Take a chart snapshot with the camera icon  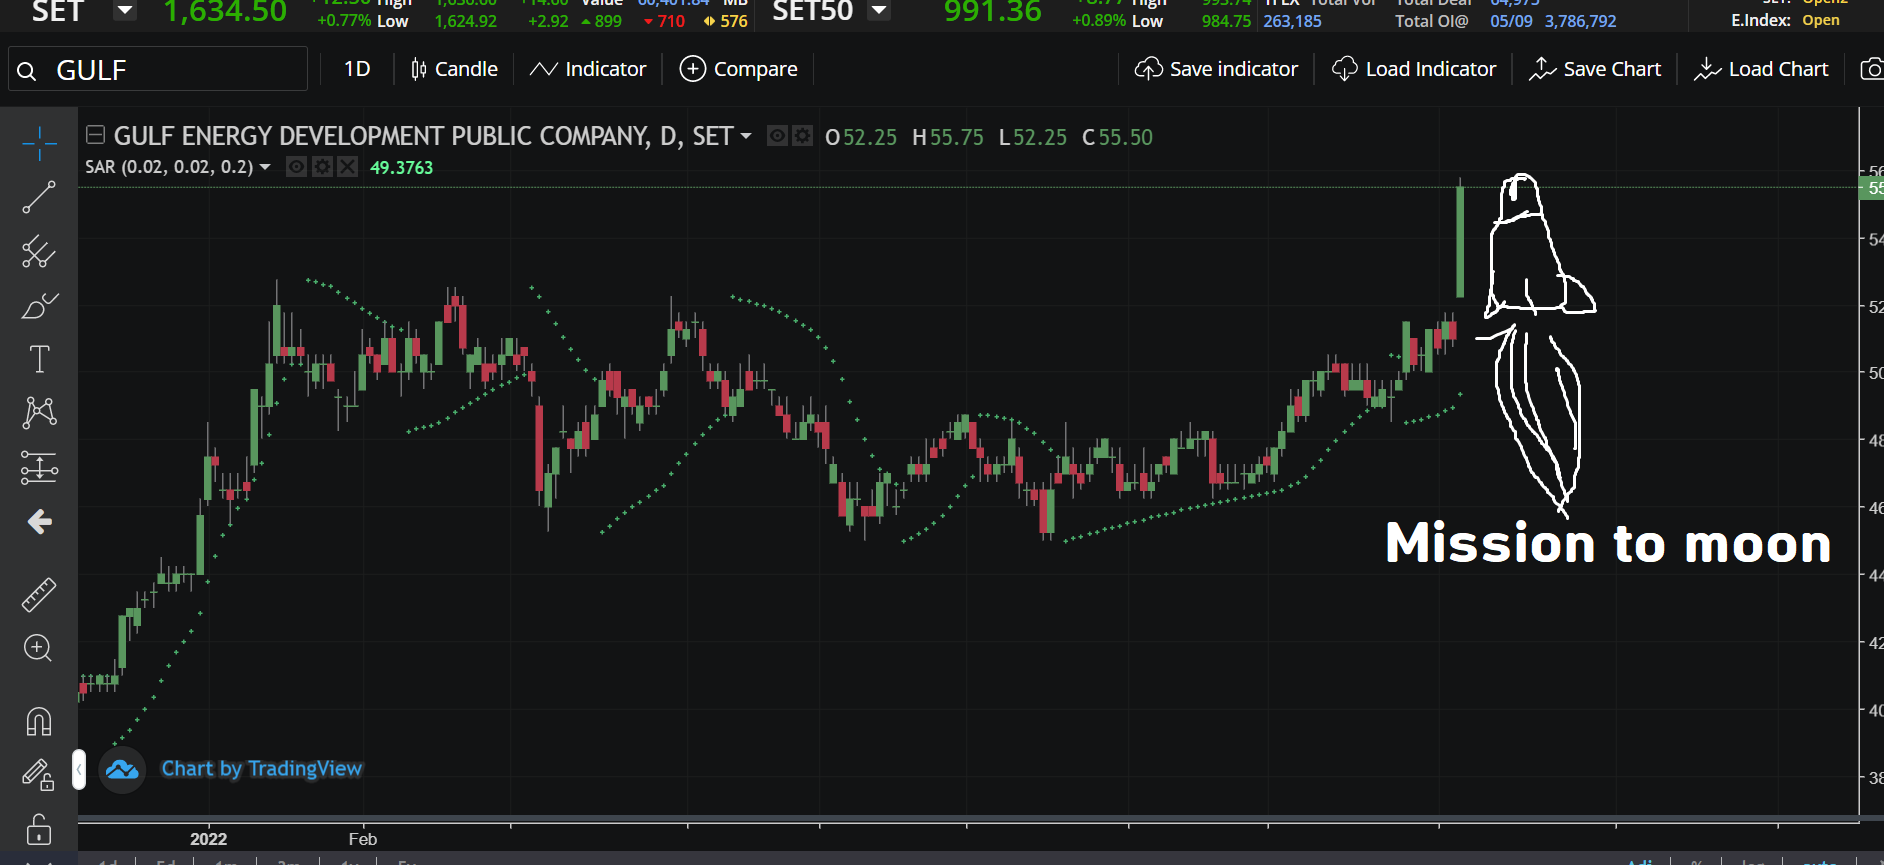pyautogui.click(x=1871, y=69)
